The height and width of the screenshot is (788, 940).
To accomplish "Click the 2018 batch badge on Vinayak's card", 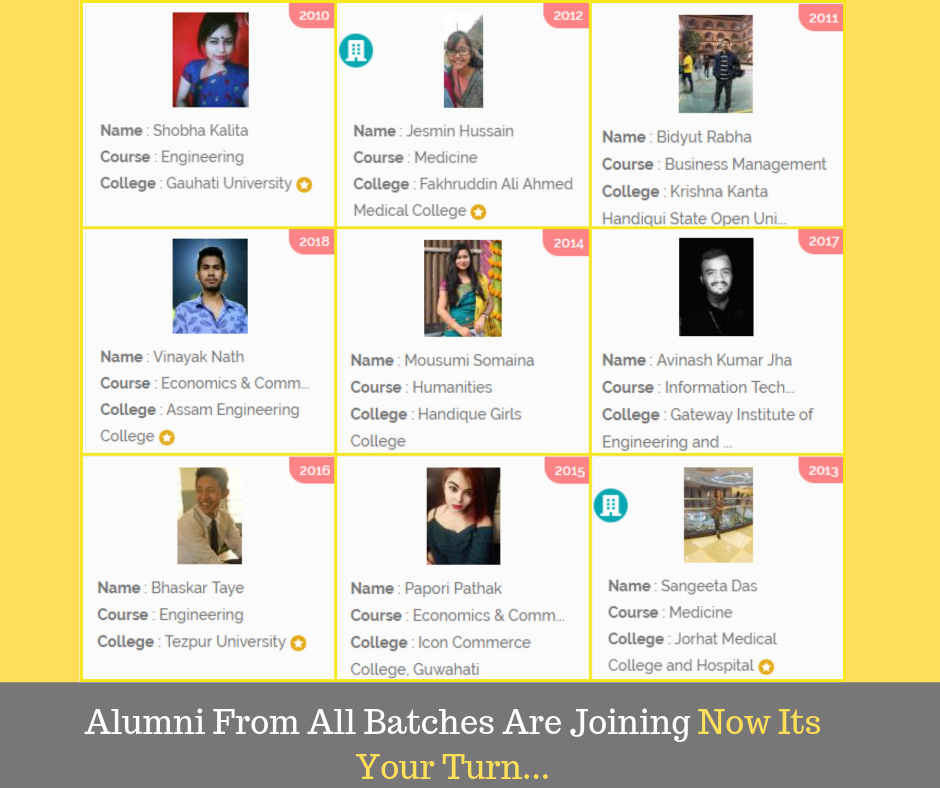I will (x=312, y=242).
